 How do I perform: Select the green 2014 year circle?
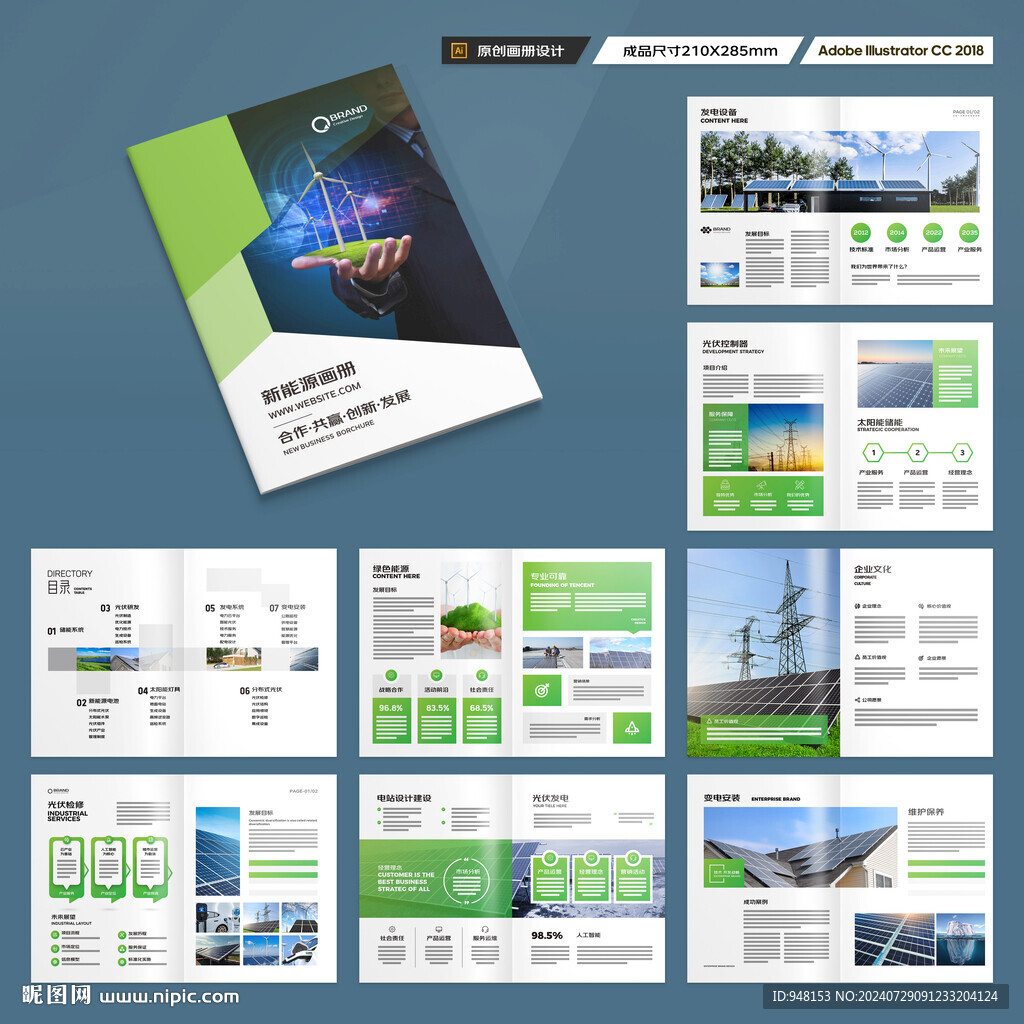click(x=897, y=232)
